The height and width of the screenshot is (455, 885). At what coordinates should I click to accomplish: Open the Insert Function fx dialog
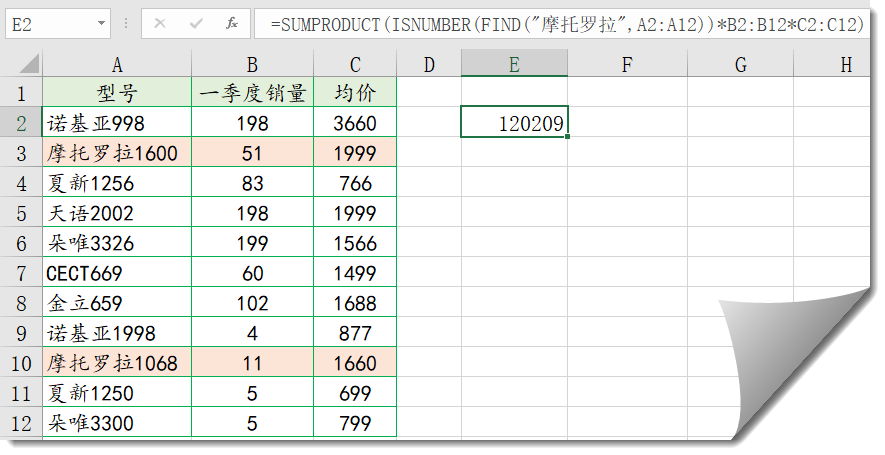(x=231, y=24)
